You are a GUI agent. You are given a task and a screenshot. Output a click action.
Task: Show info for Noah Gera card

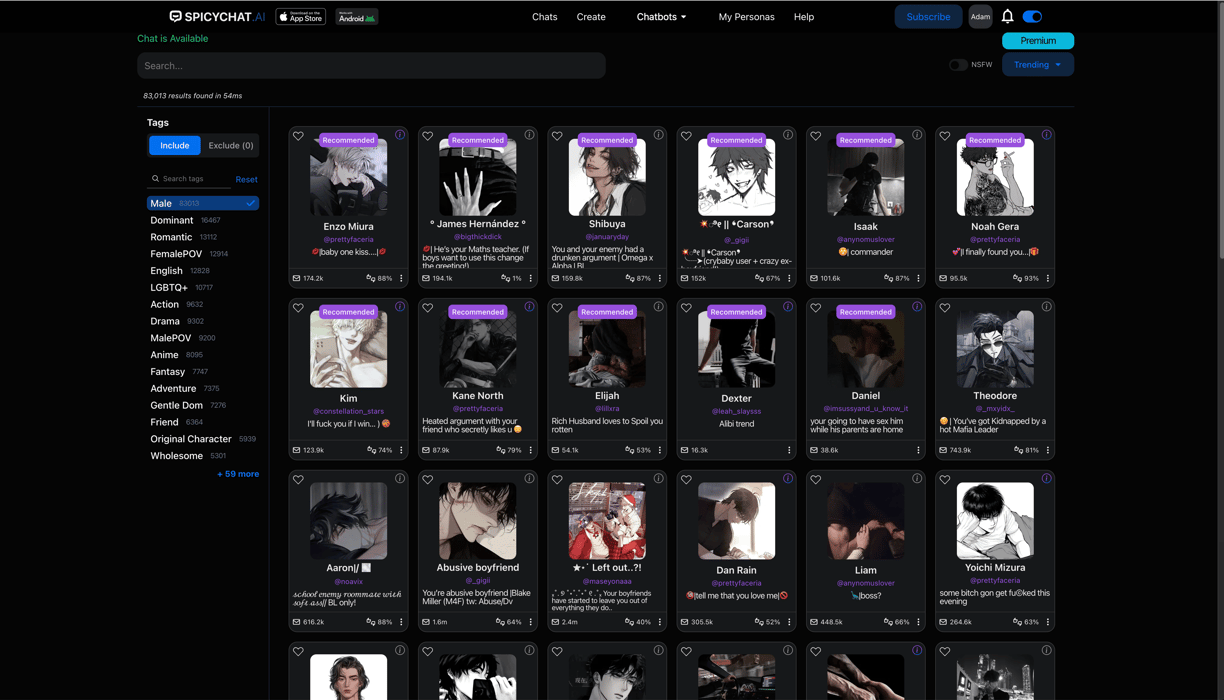(1046, 135)
